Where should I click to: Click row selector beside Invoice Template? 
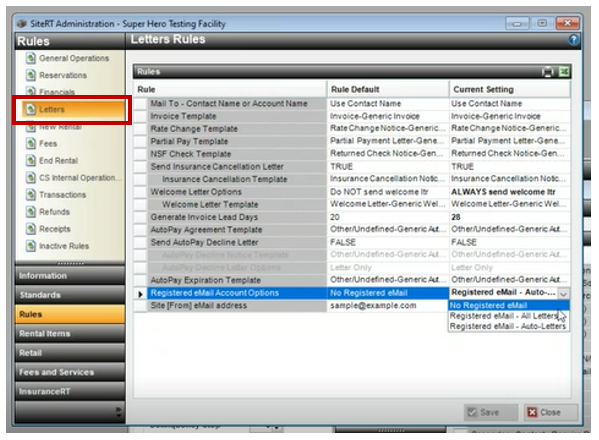pos(140,116)
